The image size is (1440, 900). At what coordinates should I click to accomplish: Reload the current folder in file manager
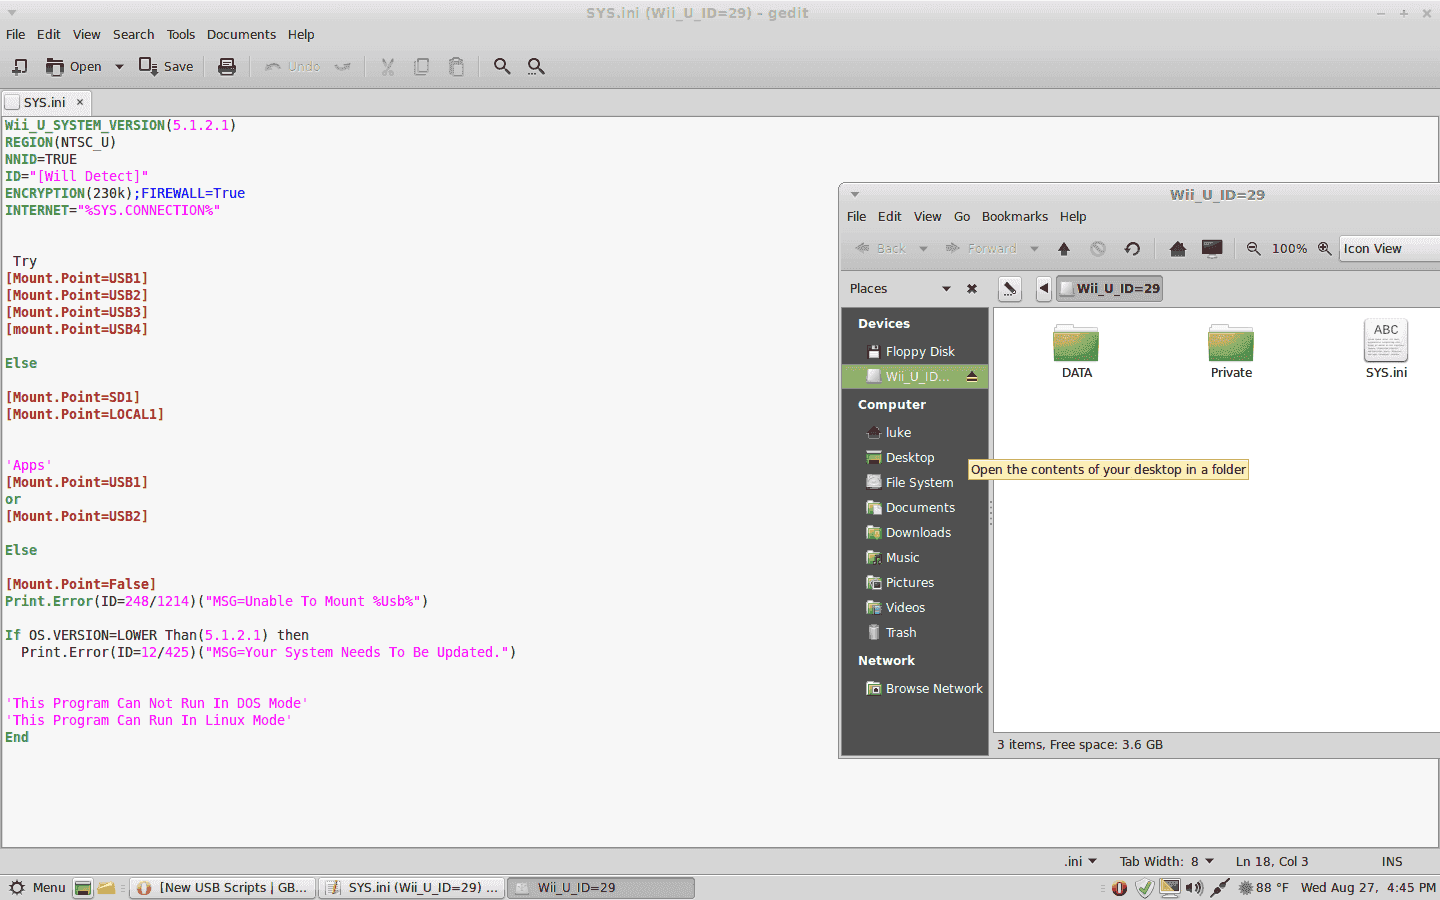point(1132,249)
